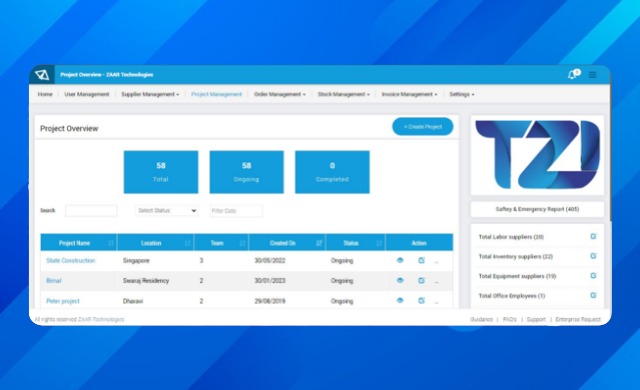
Task: Open Peter project link
Action: [63, 301]
